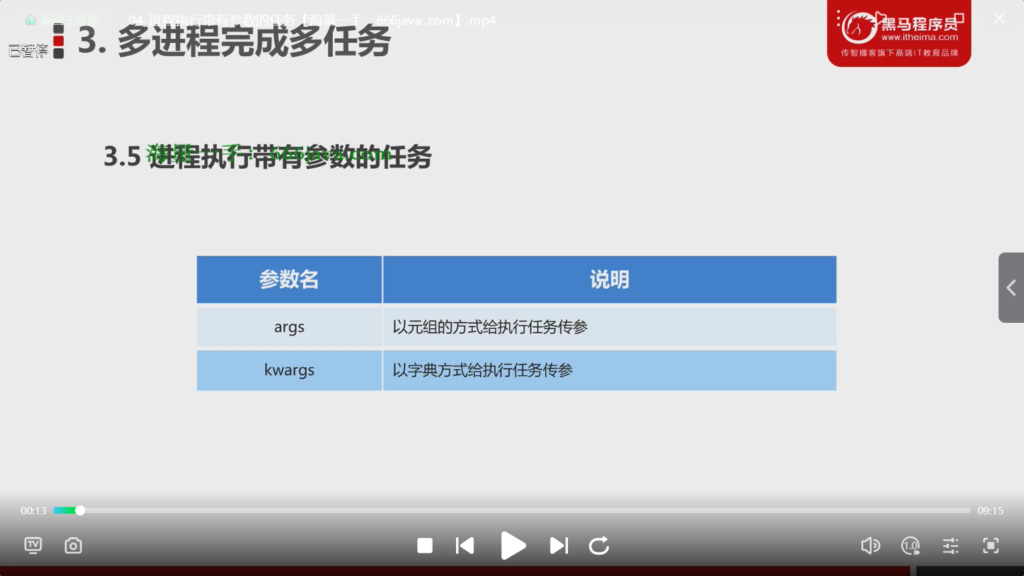
Task: Mute audio using the speaker icon
Action: pyautogui.click(x=870, y=545)
